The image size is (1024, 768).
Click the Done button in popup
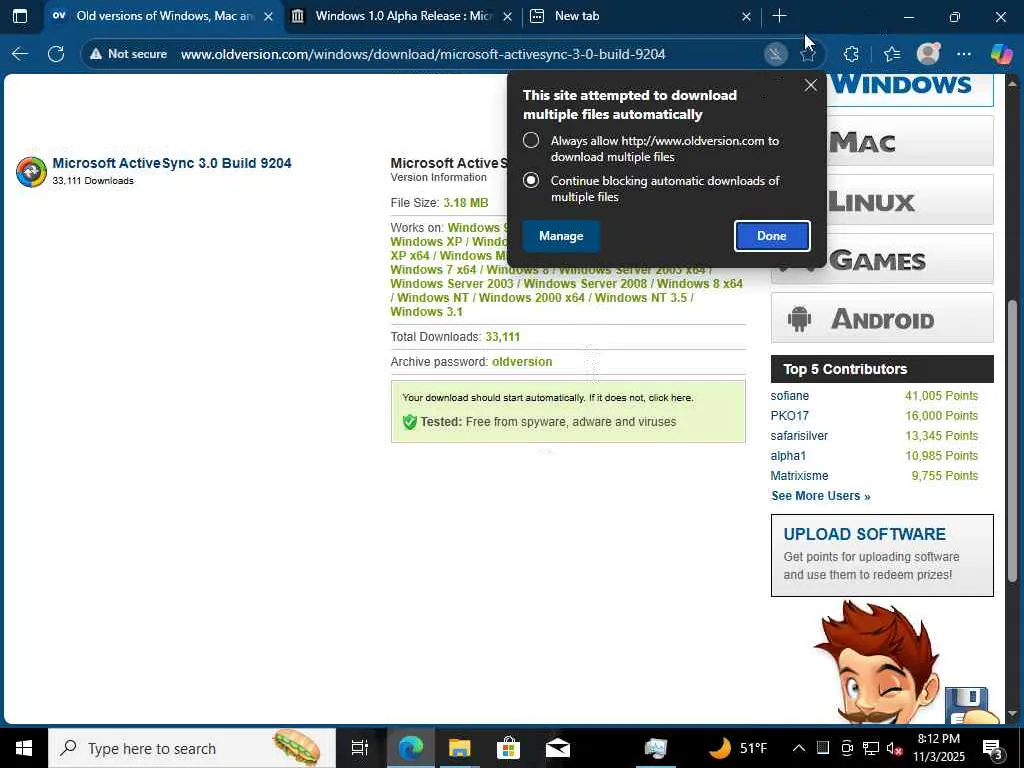click(772, 236)
